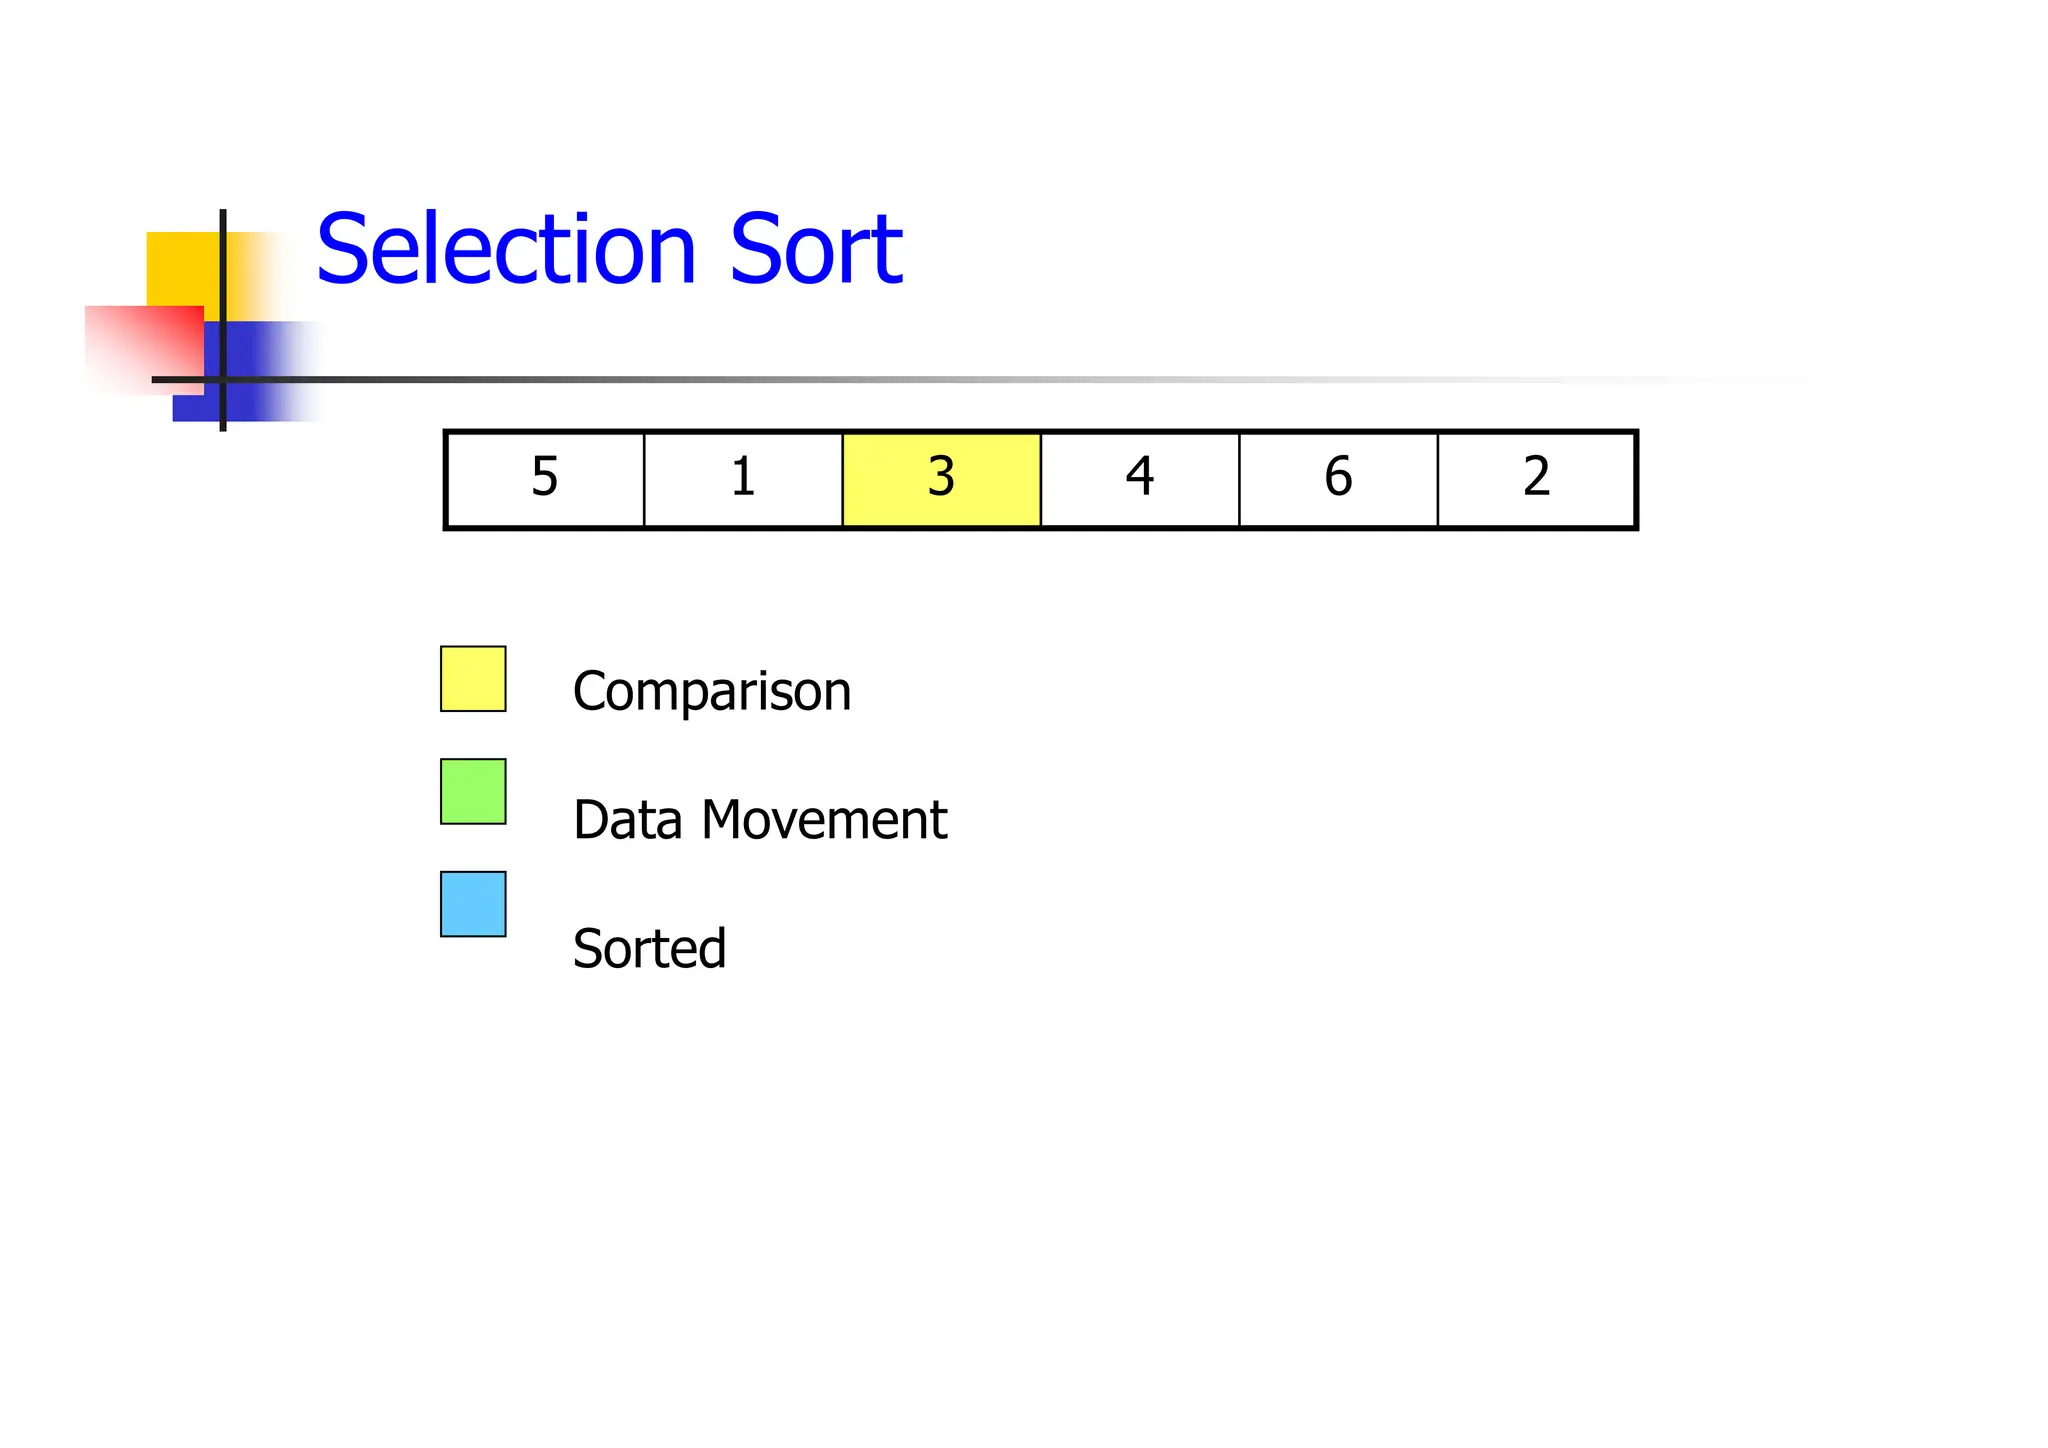The image size is (2048, 1448).
Task: Click the Comparison legend label
Action: tap(711, 692)
